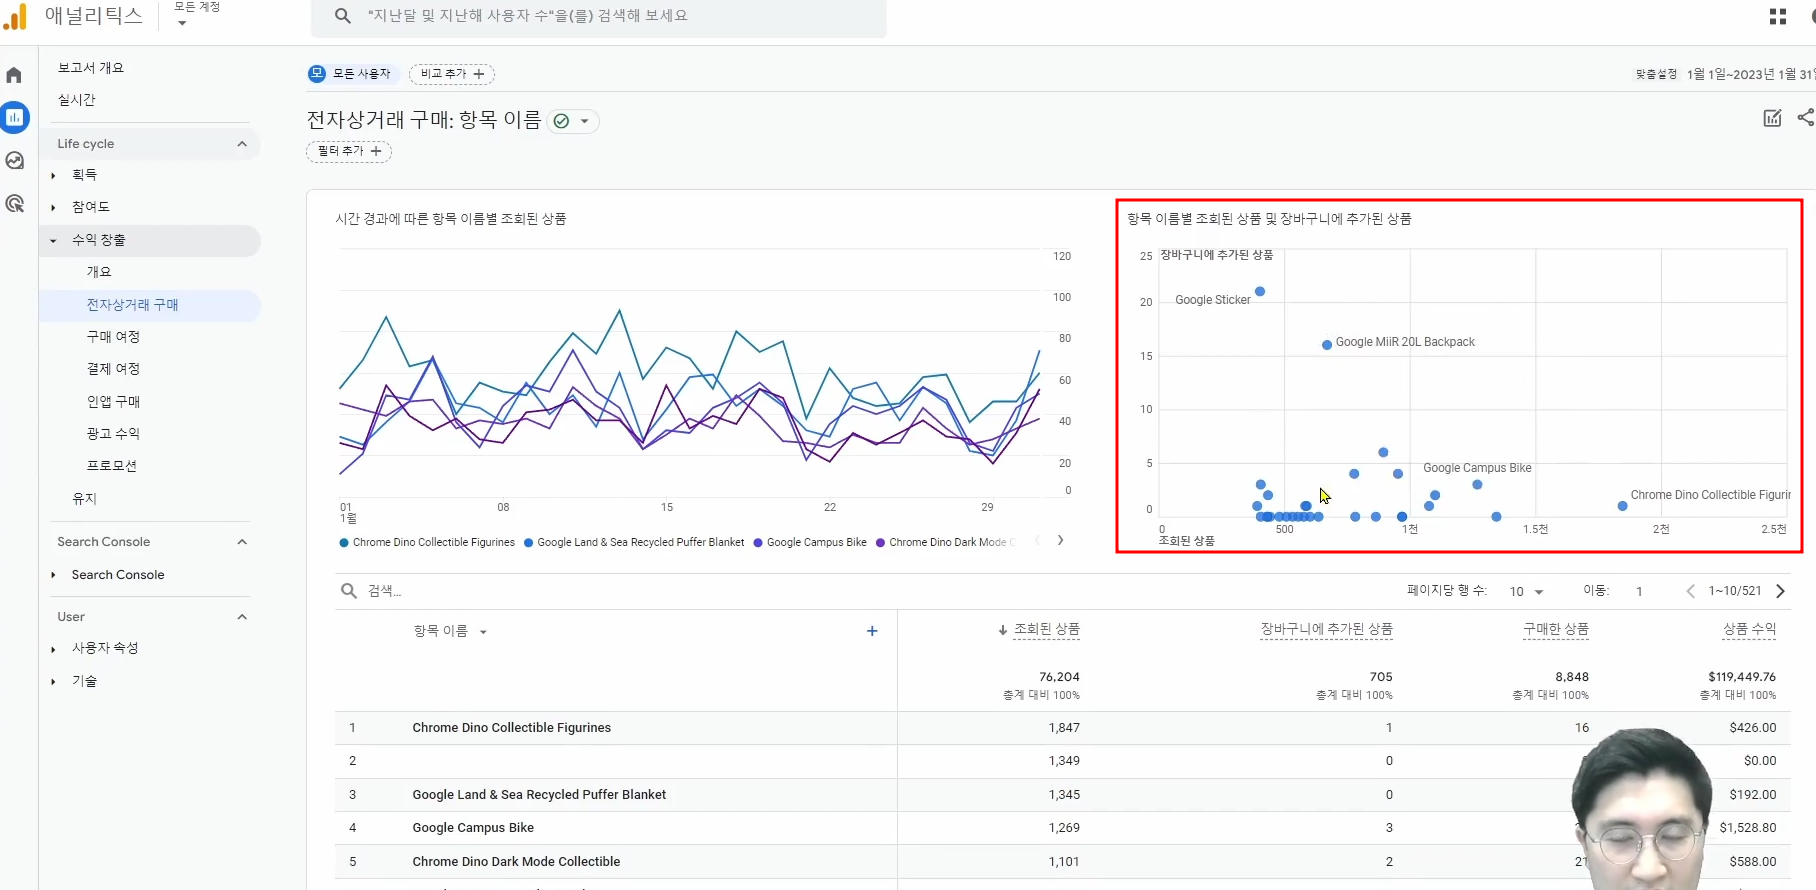The width and height of the screenshot is (1816, 890).
Task: Toggle Google Land & Sea Blanket legend
Action: click(x=634, y=542)
